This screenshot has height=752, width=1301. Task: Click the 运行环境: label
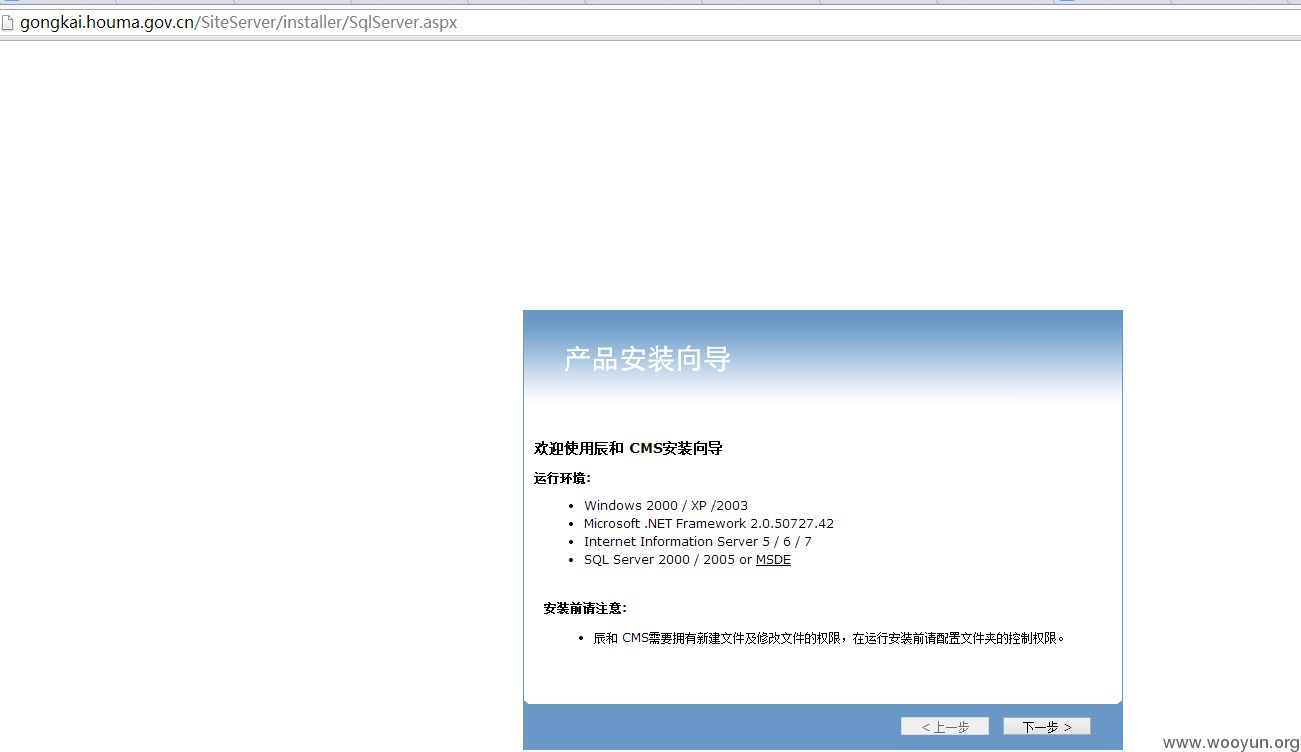[x=562, y=478]
